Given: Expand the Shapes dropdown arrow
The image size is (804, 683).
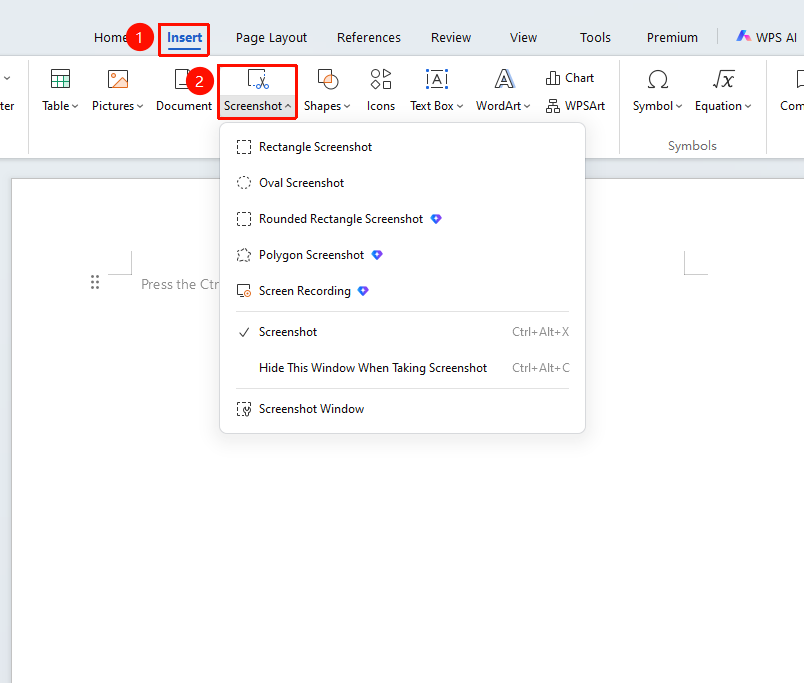Looking at the screenshot, I should [347, 106].
